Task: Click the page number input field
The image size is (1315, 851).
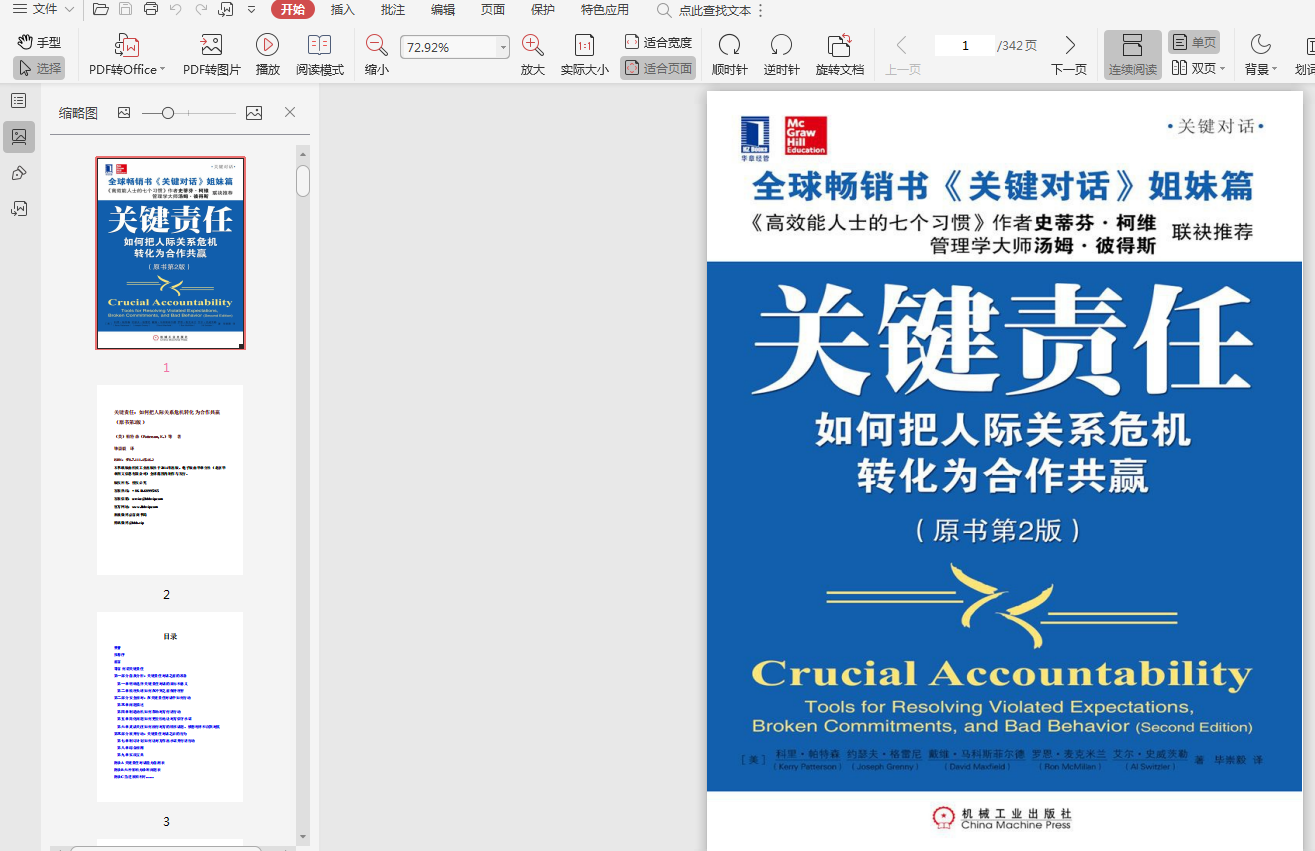Action: pos(965,45)
